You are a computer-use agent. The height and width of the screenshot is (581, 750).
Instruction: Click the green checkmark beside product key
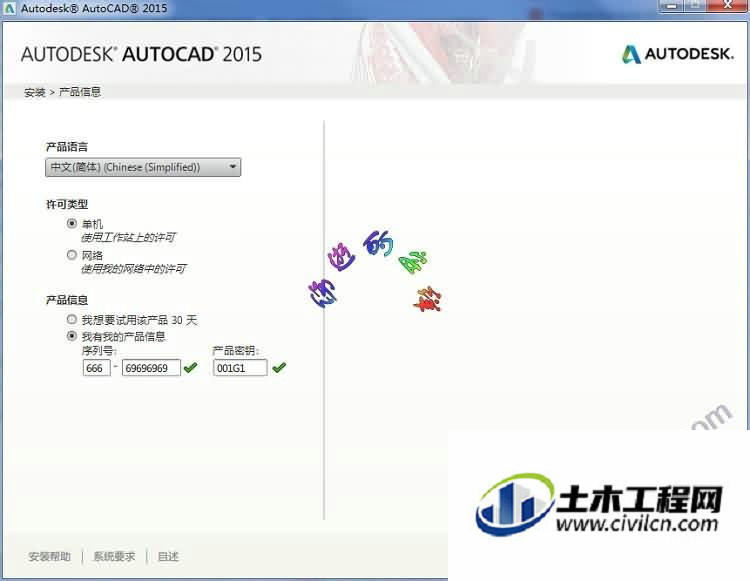coord(279,367)
